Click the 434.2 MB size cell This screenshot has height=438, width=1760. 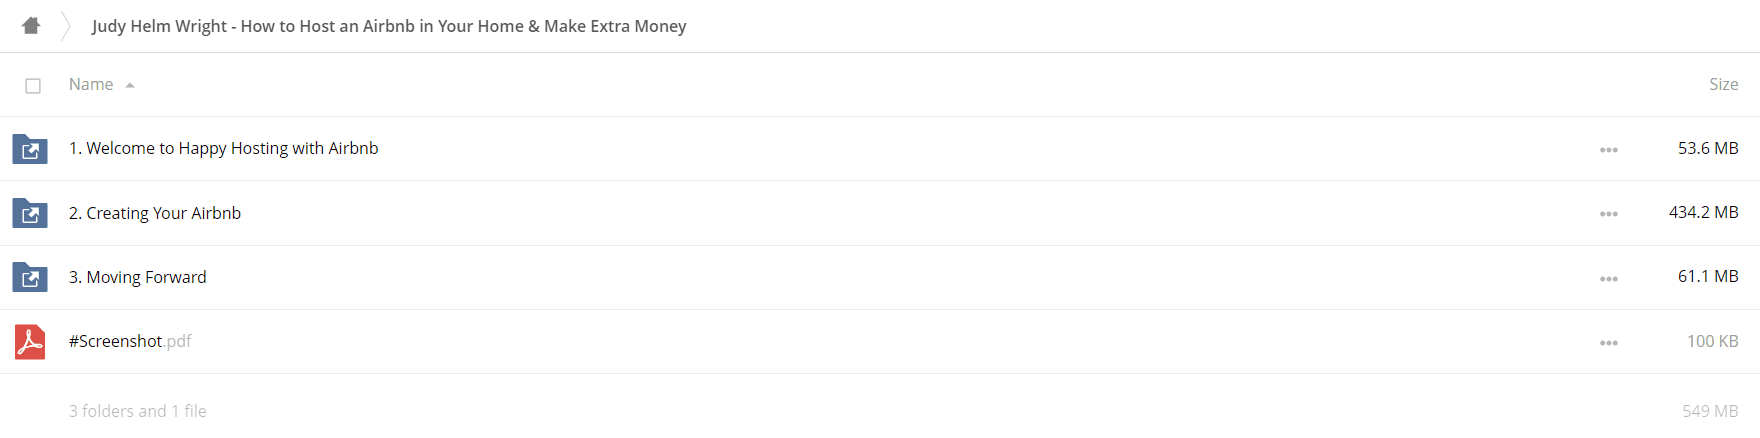coord(1703,212)
